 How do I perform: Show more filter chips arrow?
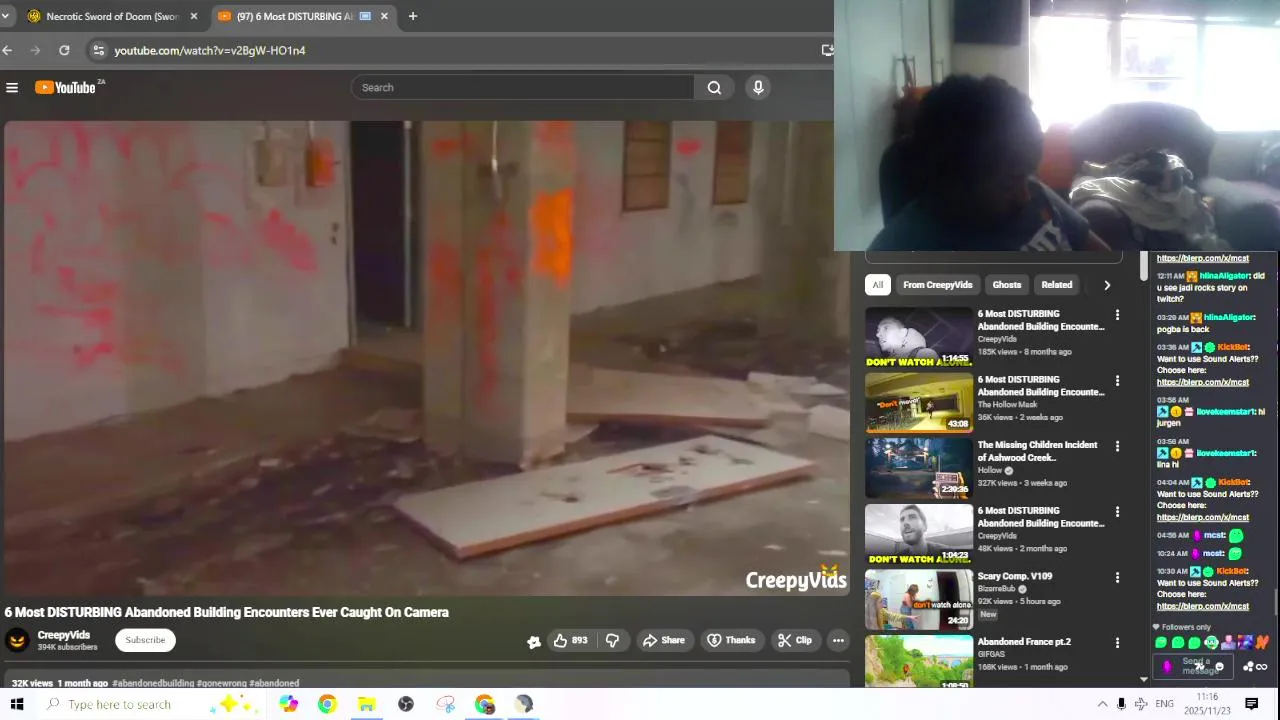click(1107, 285)
